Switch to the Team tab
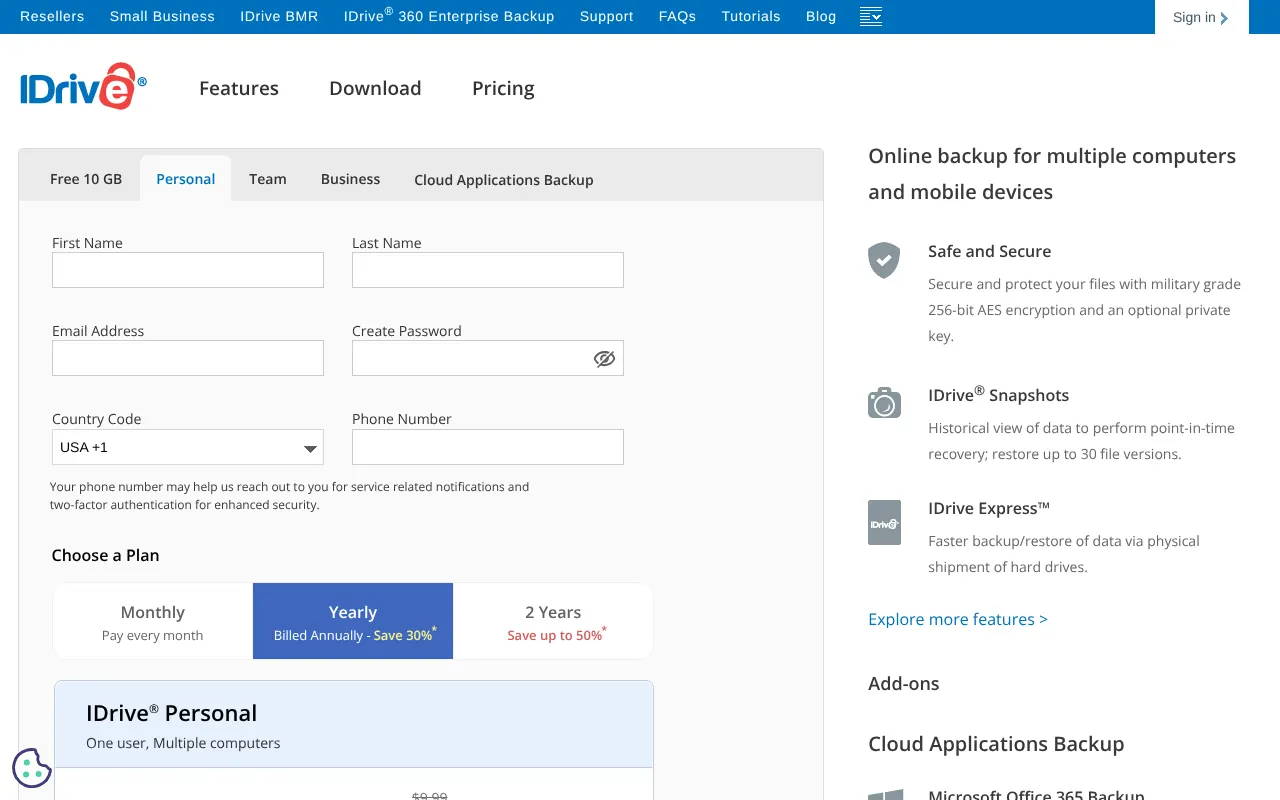The image size is (1280, 800). coord(268,179)
